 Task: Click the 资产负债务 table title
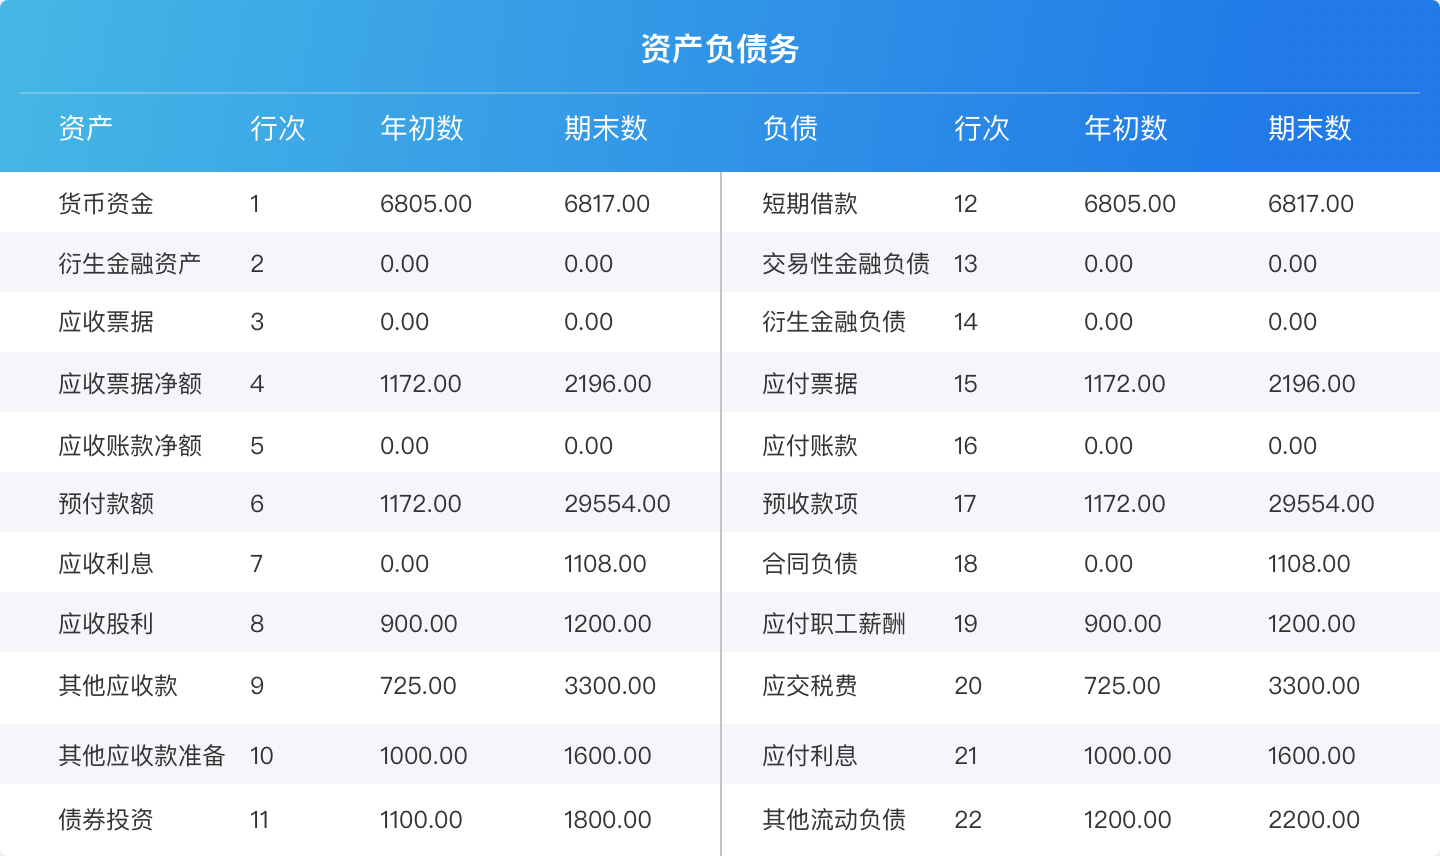pos(719,45)
